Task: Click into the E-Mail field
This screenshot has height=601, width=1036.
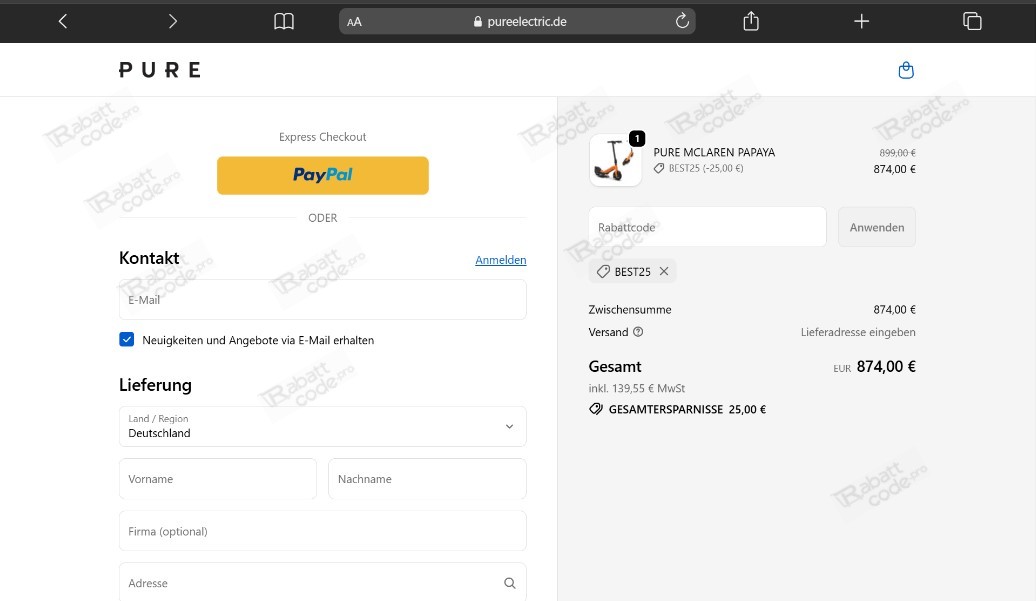Action: click(x=322, y=300)
